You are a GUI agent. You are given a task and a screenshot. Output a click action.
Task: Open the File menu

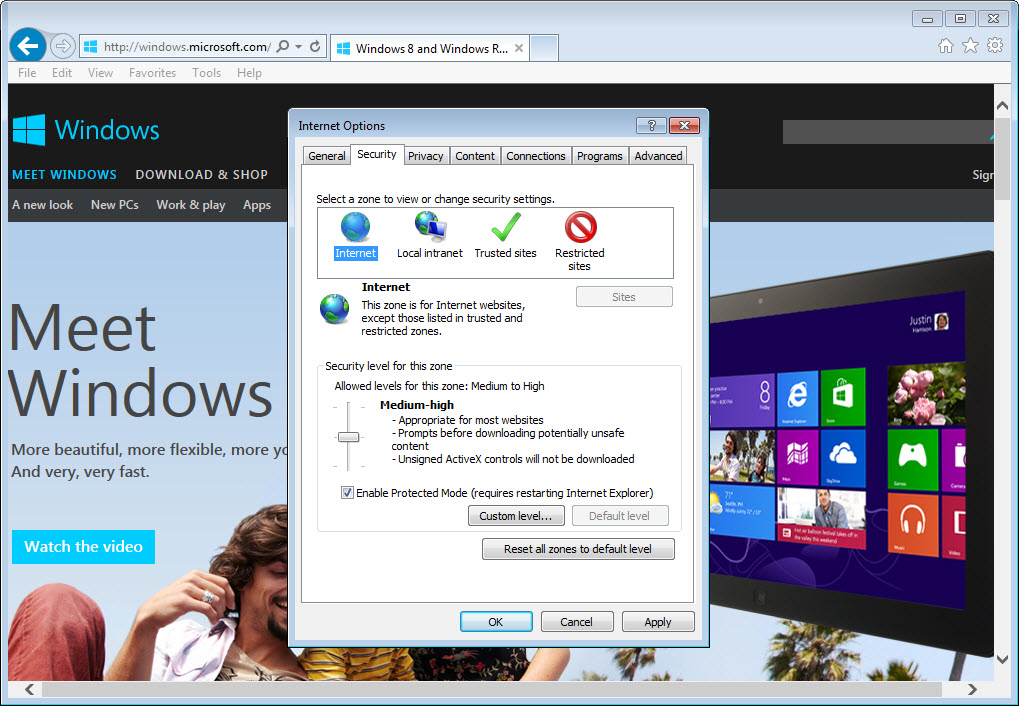click(27, 73)
